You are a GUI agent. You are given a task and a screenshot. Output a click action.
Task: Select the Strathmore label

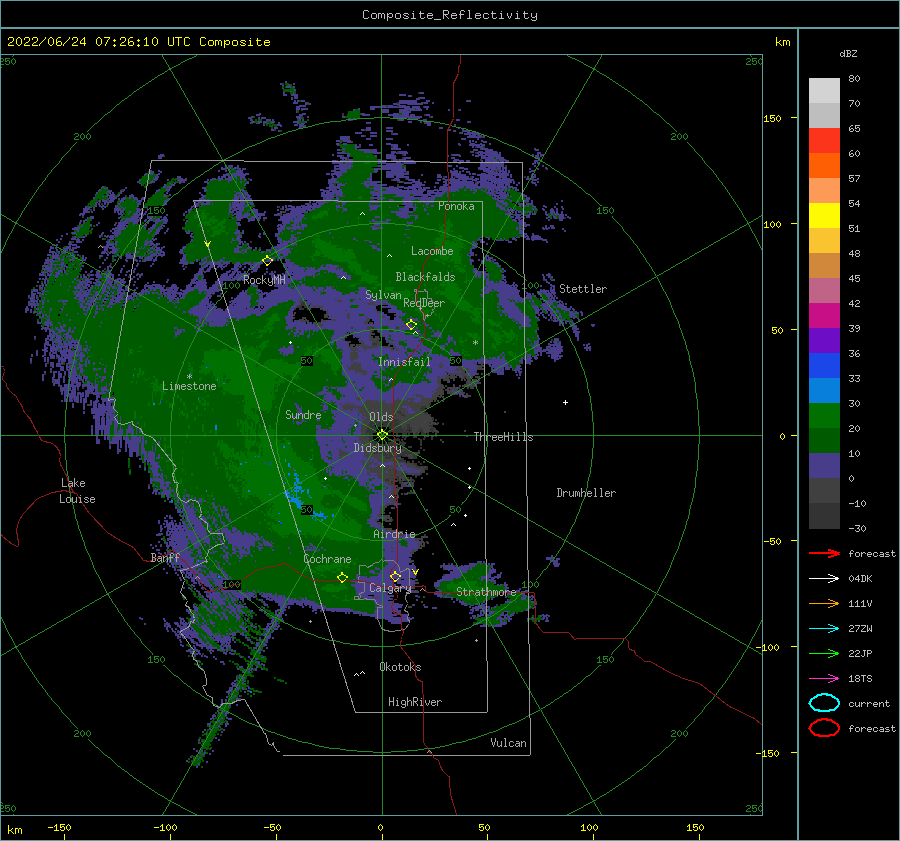tap(486, 592)
